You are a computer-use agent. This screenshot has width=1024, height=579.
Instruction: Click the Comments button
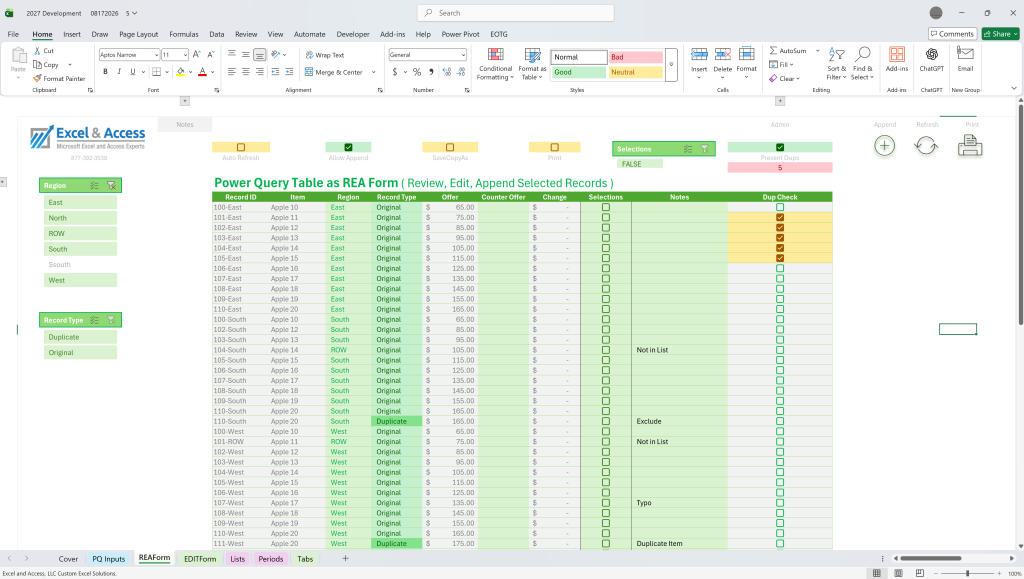click(x=952, y=34)
